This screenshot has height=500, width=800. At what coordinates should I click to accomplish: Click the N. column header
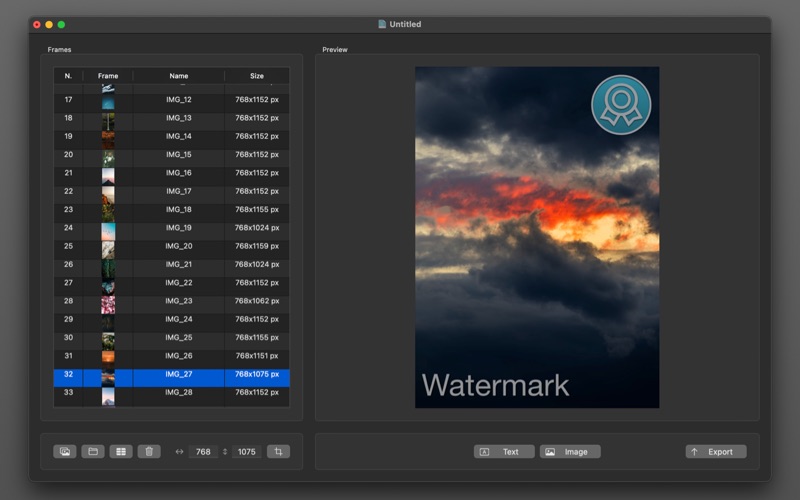pos(68,76)
